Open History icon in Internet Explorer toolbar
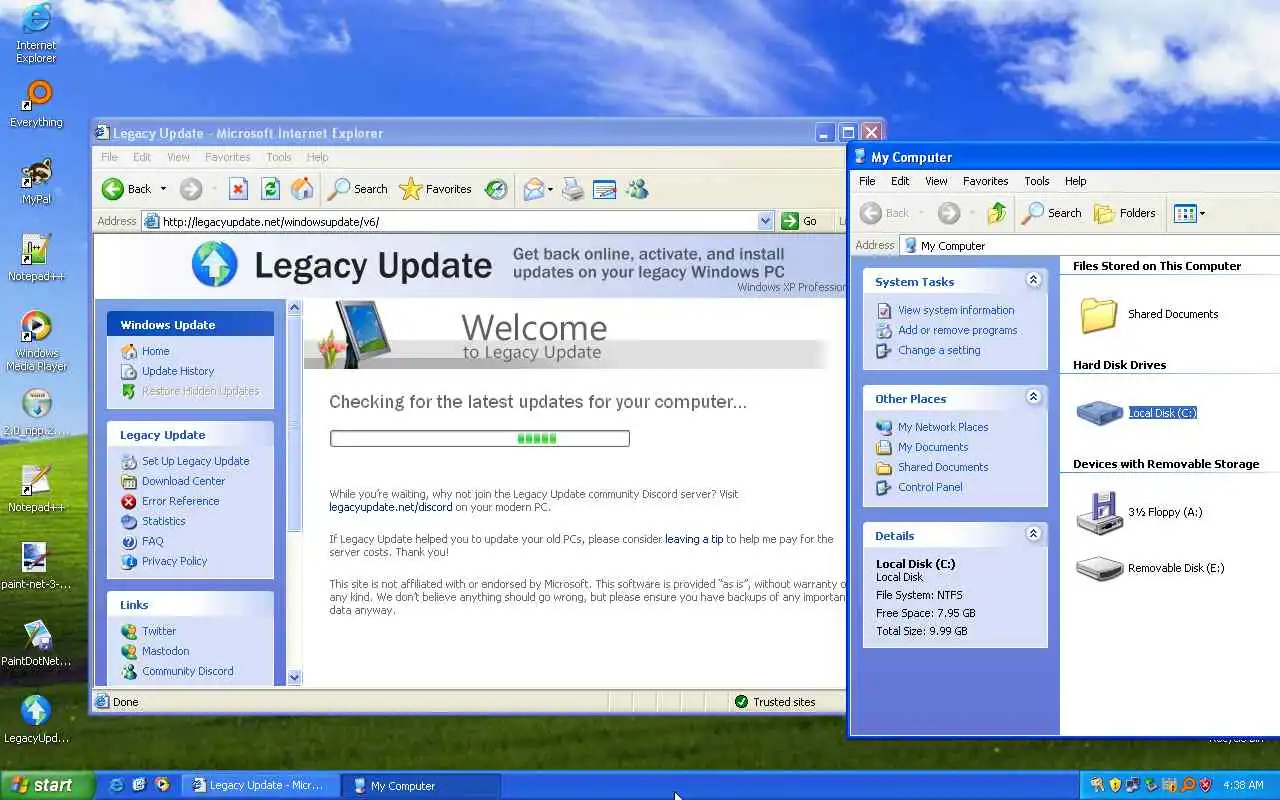 click(x=496, y=189)
